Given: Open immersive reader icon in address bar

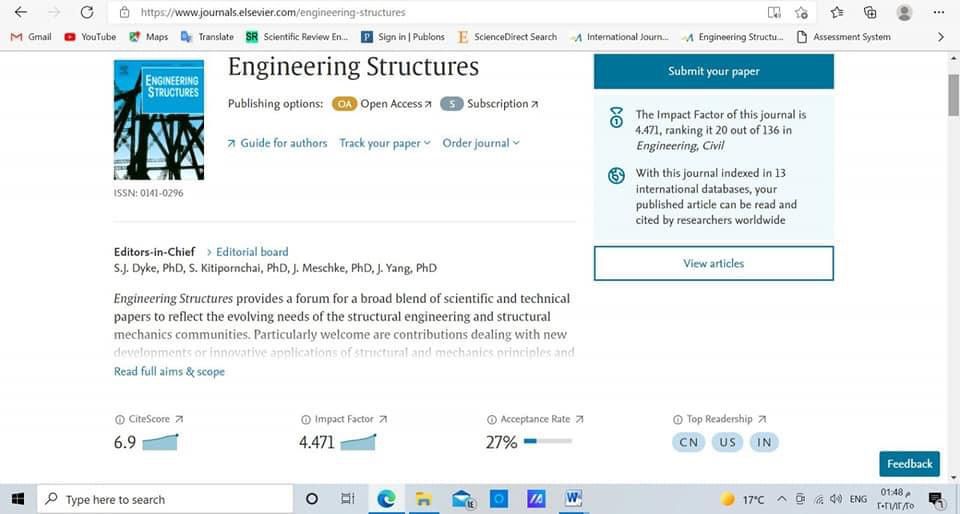Looking at the screenshot, I should [774, 12].
